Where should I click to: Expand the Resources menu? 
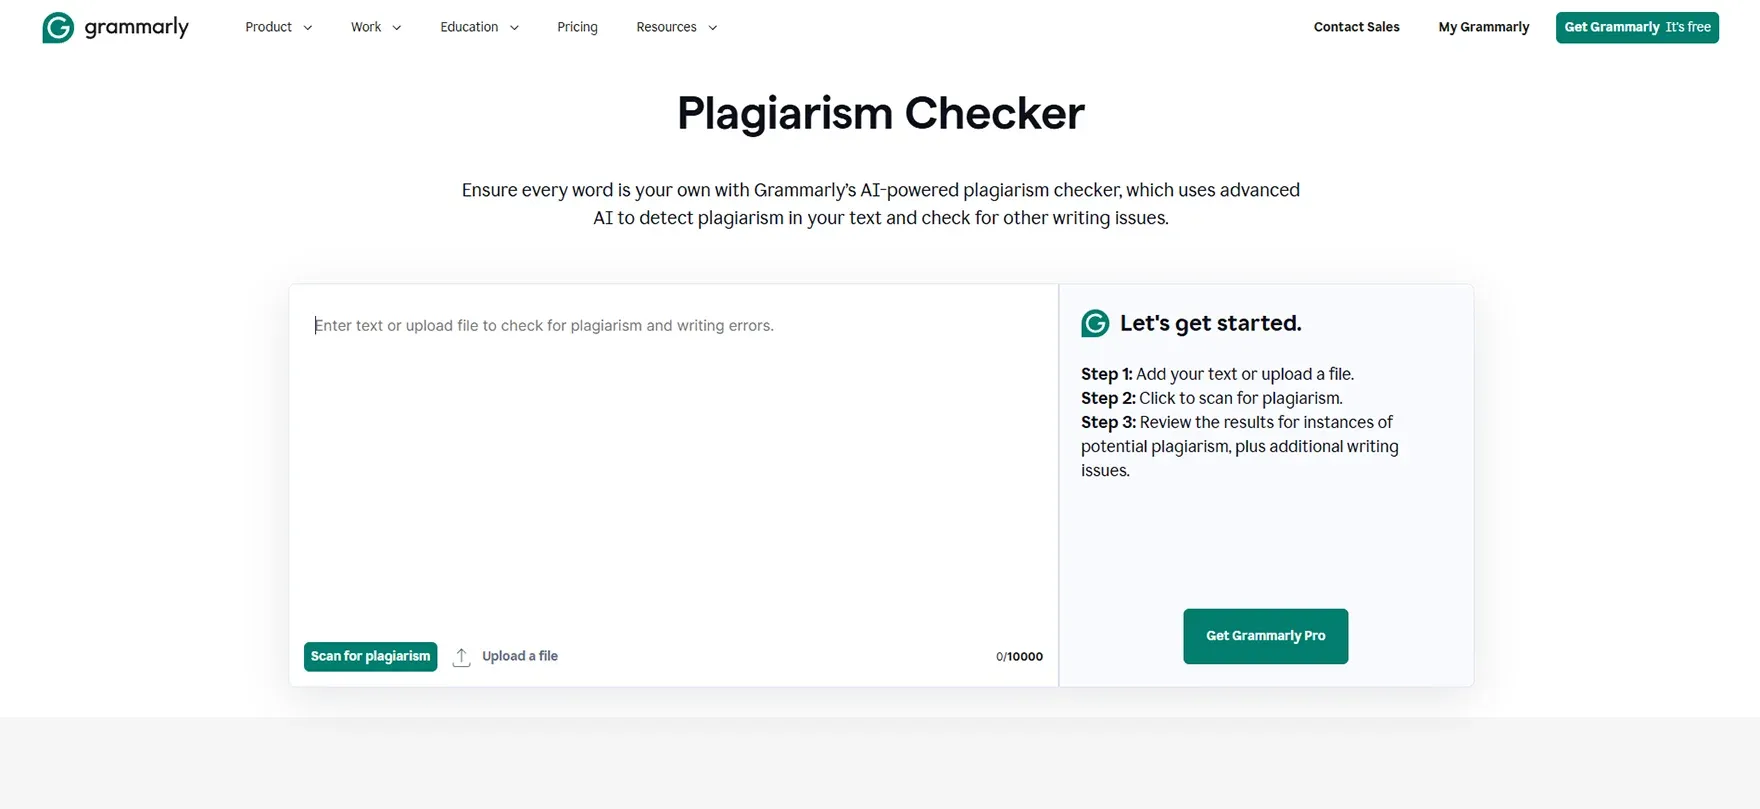point(677,27)
